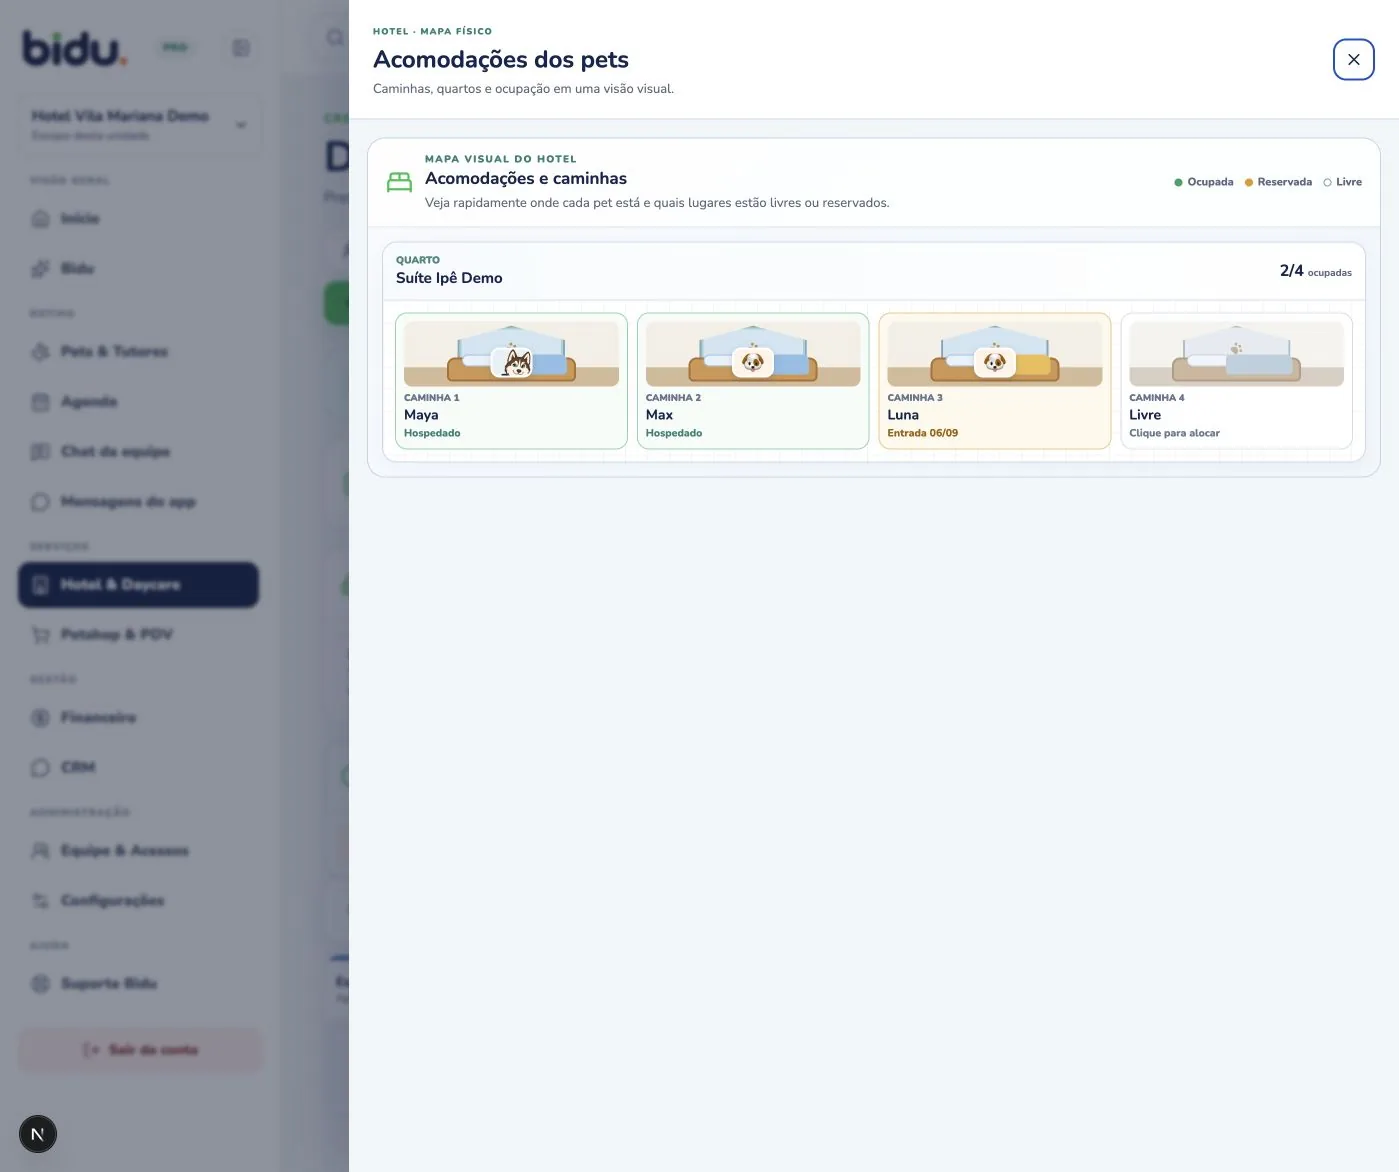Click the sliders icon for Configurações
Image resolution: width=1399 pixels, height=1172 pixels.
coord(40,901)
